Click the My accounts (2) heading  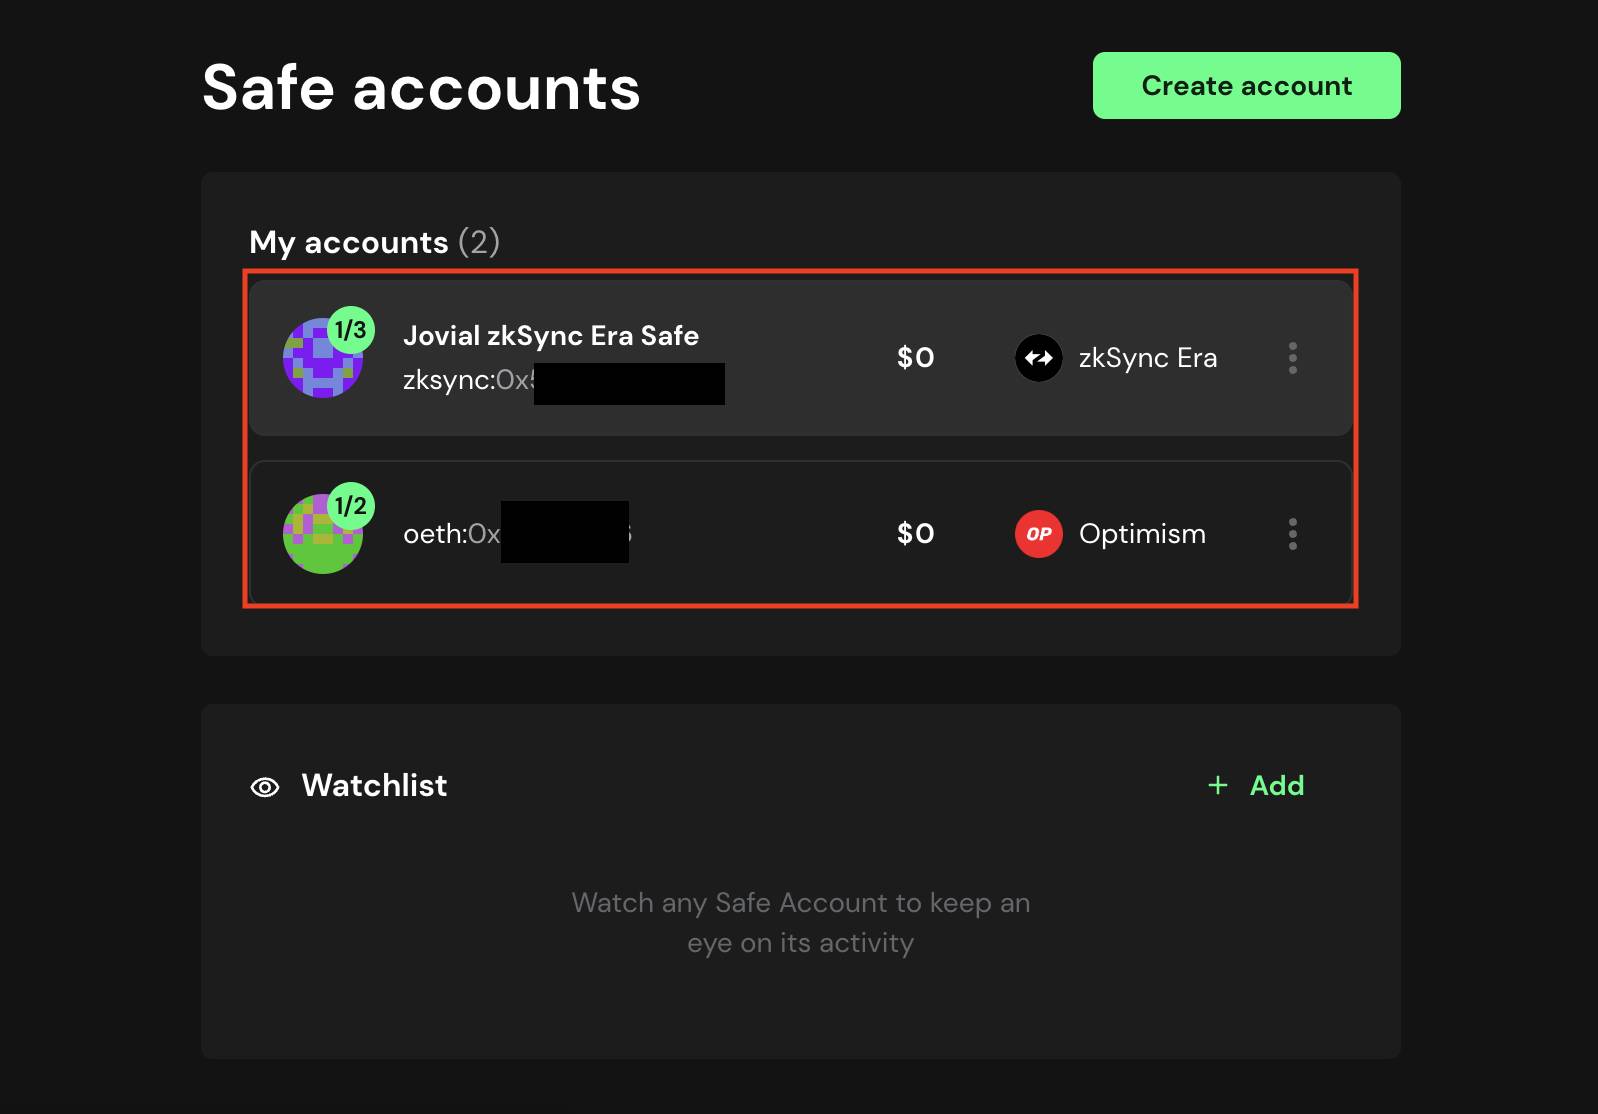375,242
